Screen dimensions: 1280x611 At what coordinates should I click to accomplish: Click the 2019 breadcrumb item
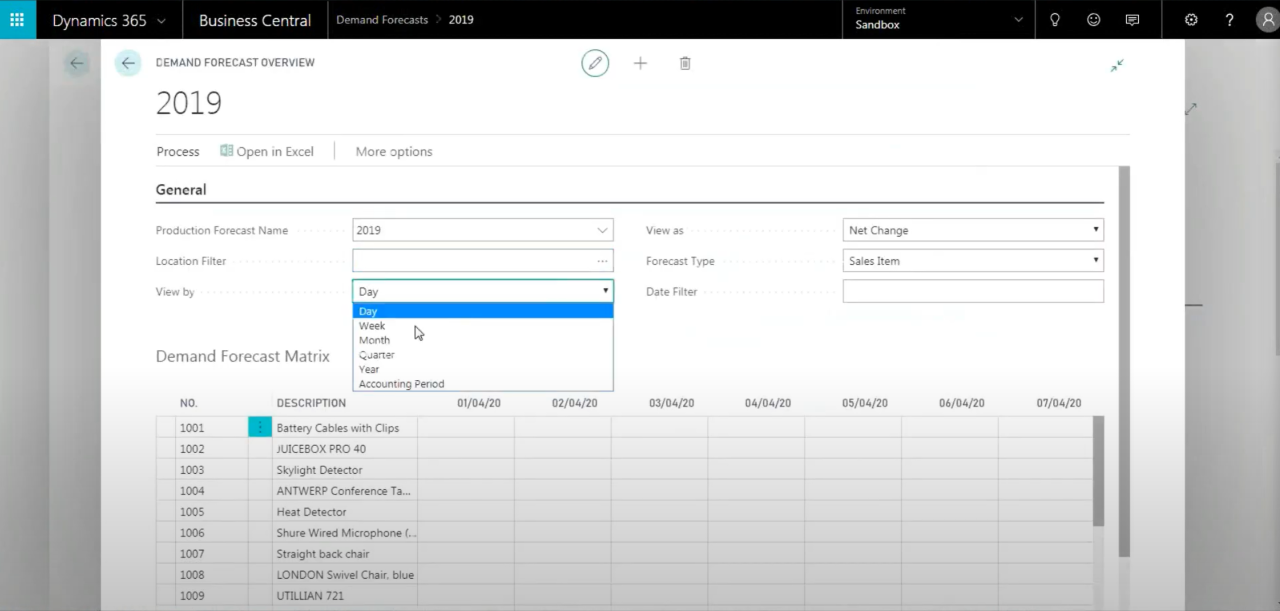click(461, 19)
